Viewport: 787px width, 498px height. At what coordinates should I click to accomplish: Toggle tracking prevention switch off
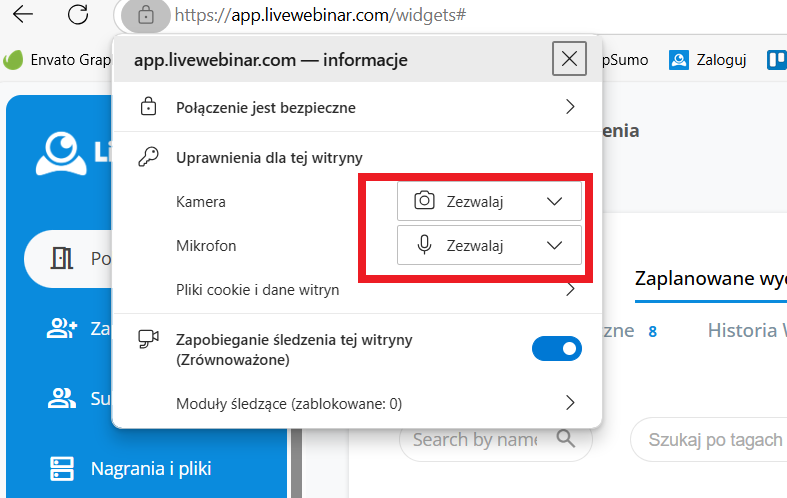tap(556, 348)
